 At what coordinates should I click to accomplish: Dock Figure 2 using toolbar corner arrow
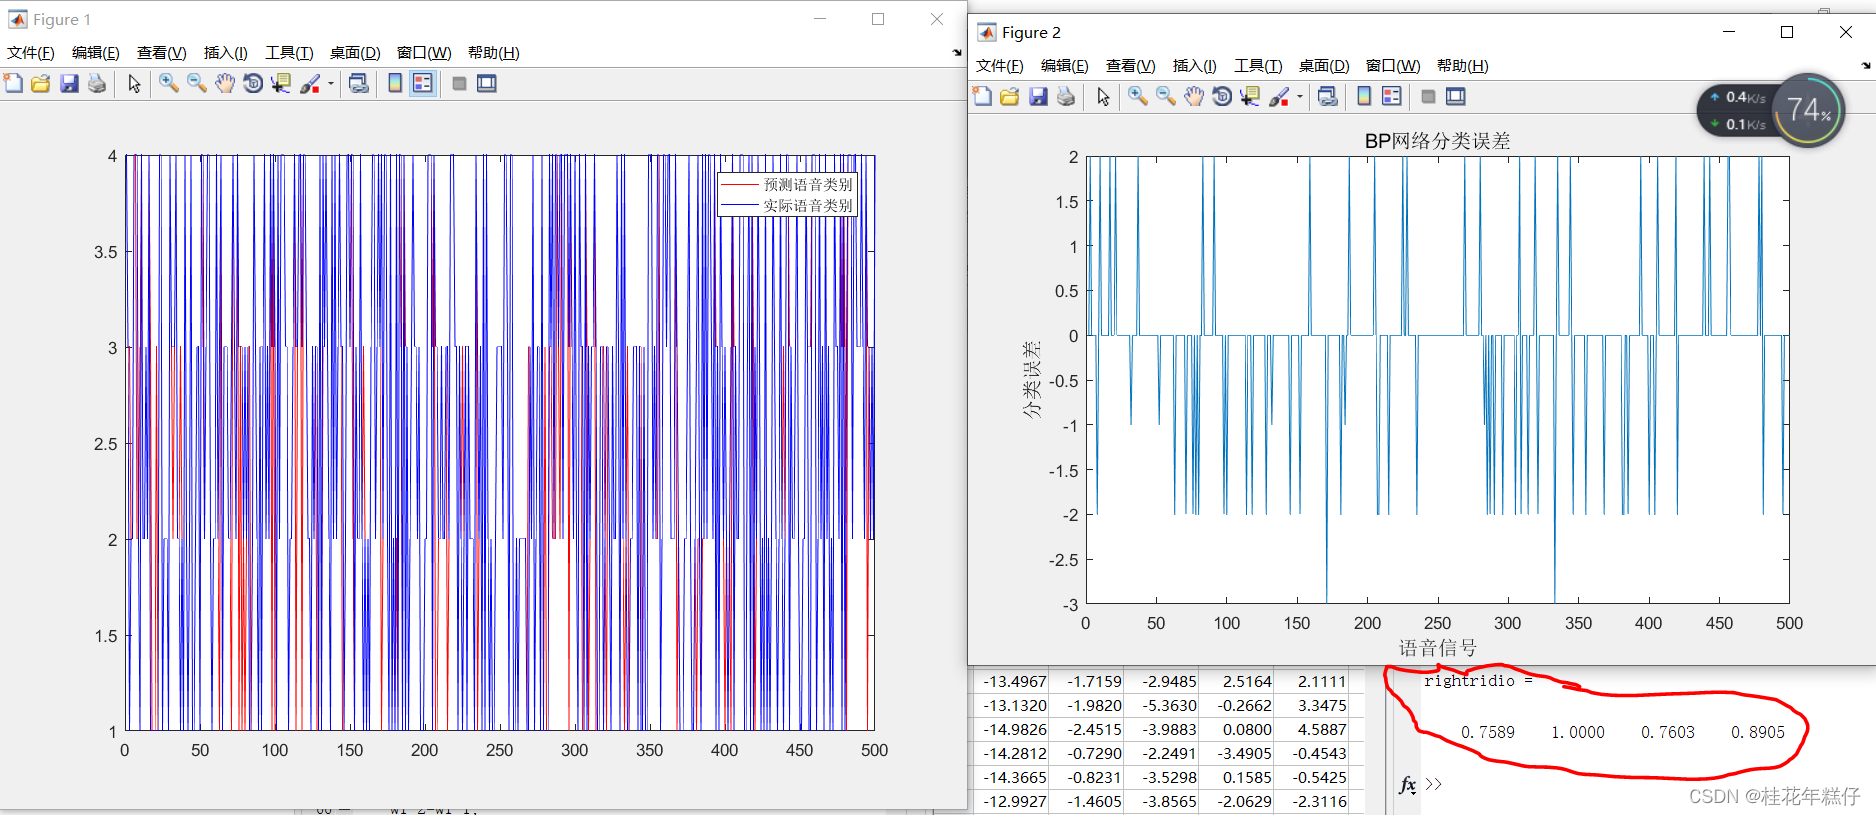tap(1866, 65)
